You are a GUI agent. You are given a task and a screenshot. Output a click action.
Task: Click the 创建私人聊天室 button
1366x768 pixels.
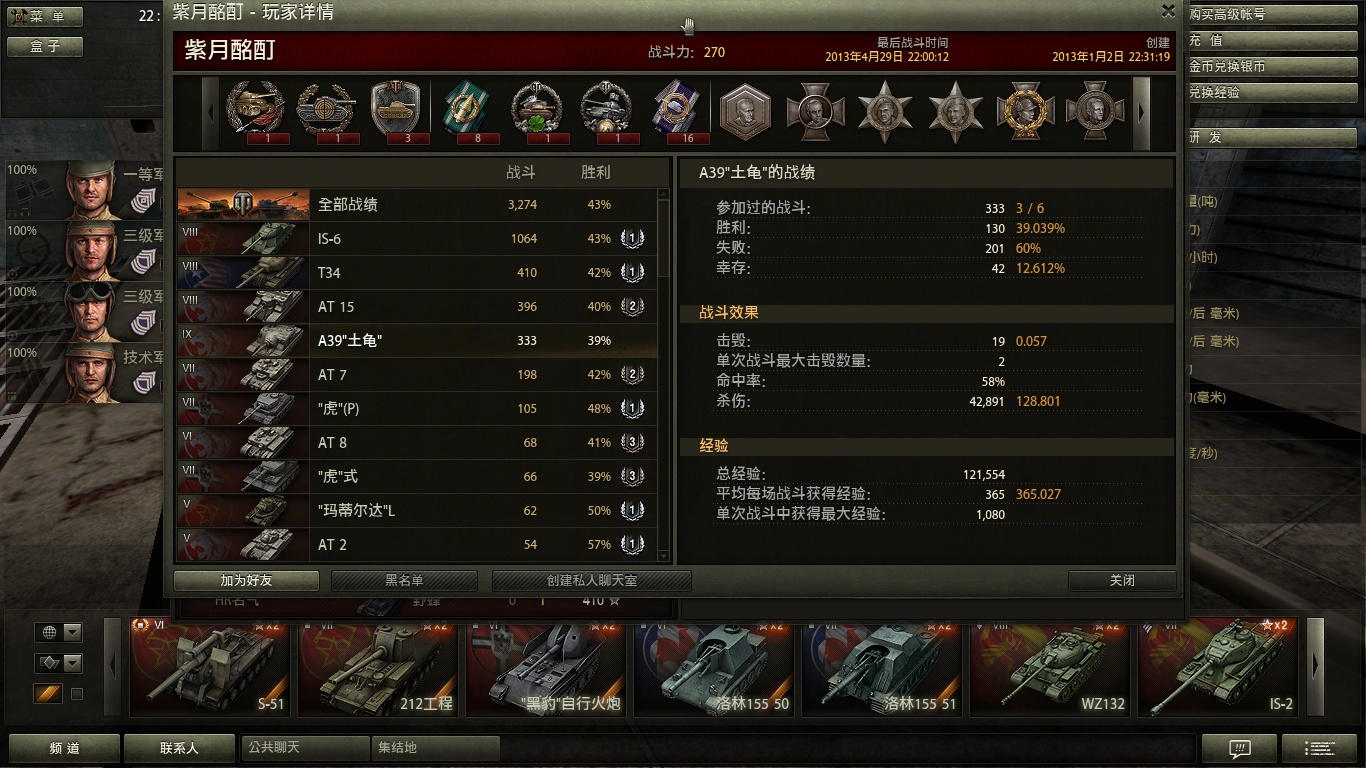[x=592, y=580]
